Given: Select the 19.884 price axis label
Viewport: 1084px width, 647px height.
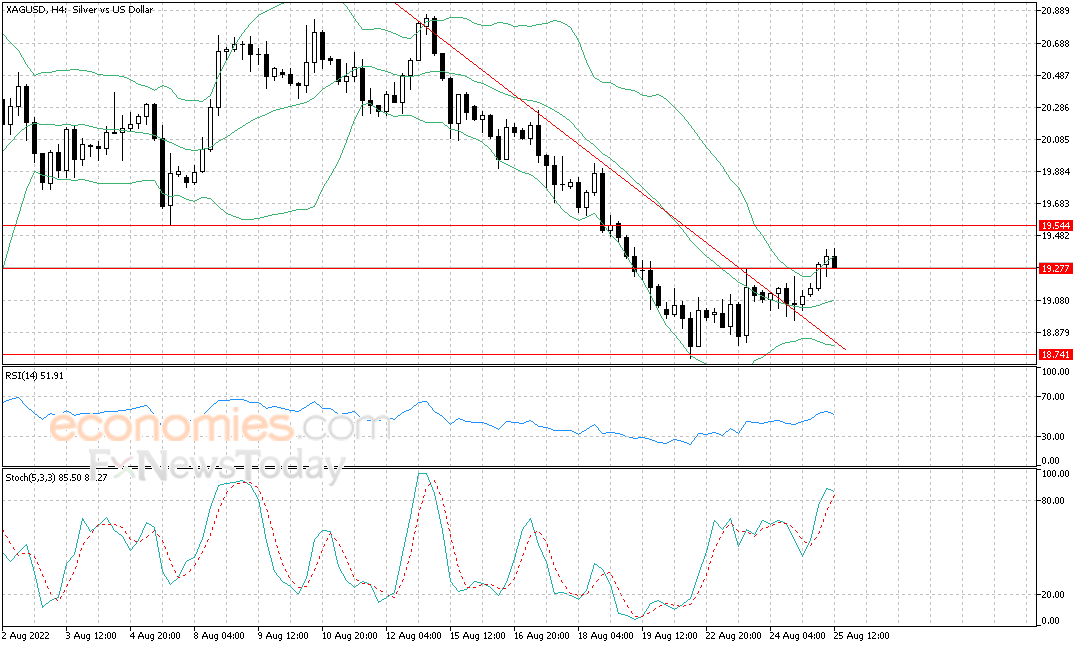Looking at the screenshot, I should 1056,172.
